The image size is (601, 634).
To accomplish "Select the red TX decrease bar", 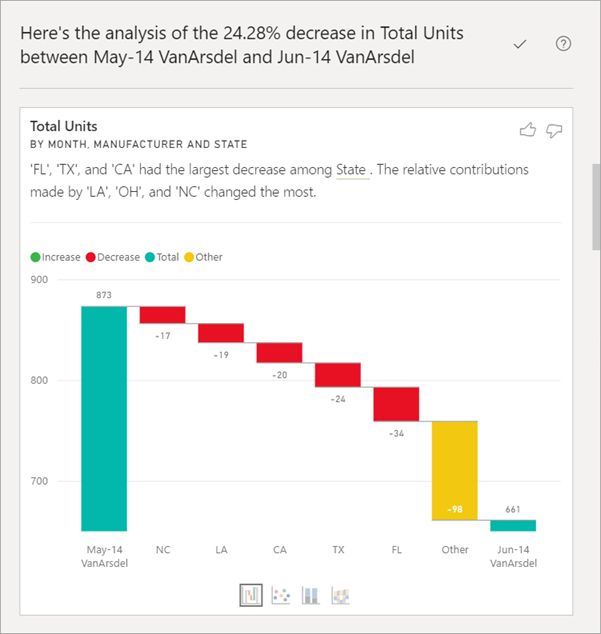I will click(x=338, y=374).
